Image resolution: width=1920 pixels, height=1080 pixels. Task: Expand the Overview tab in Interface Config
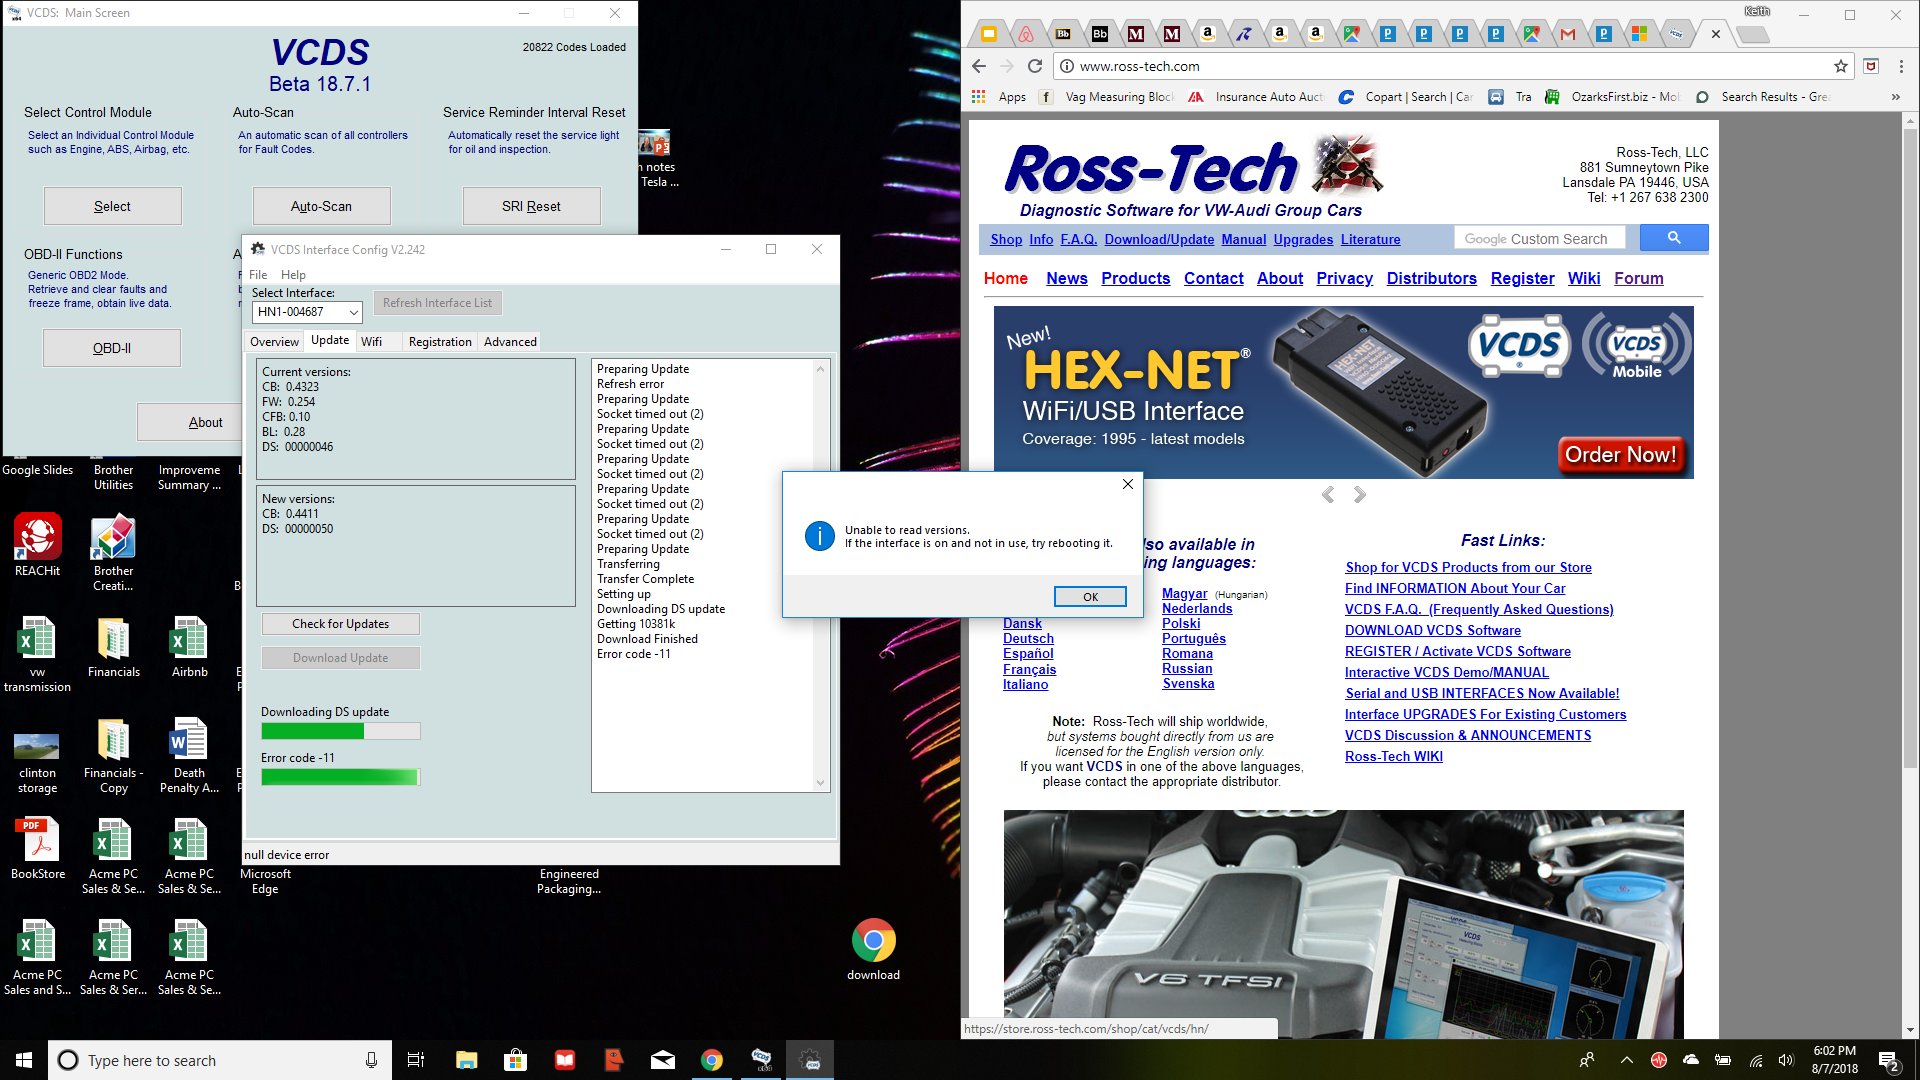pos(273,342)
